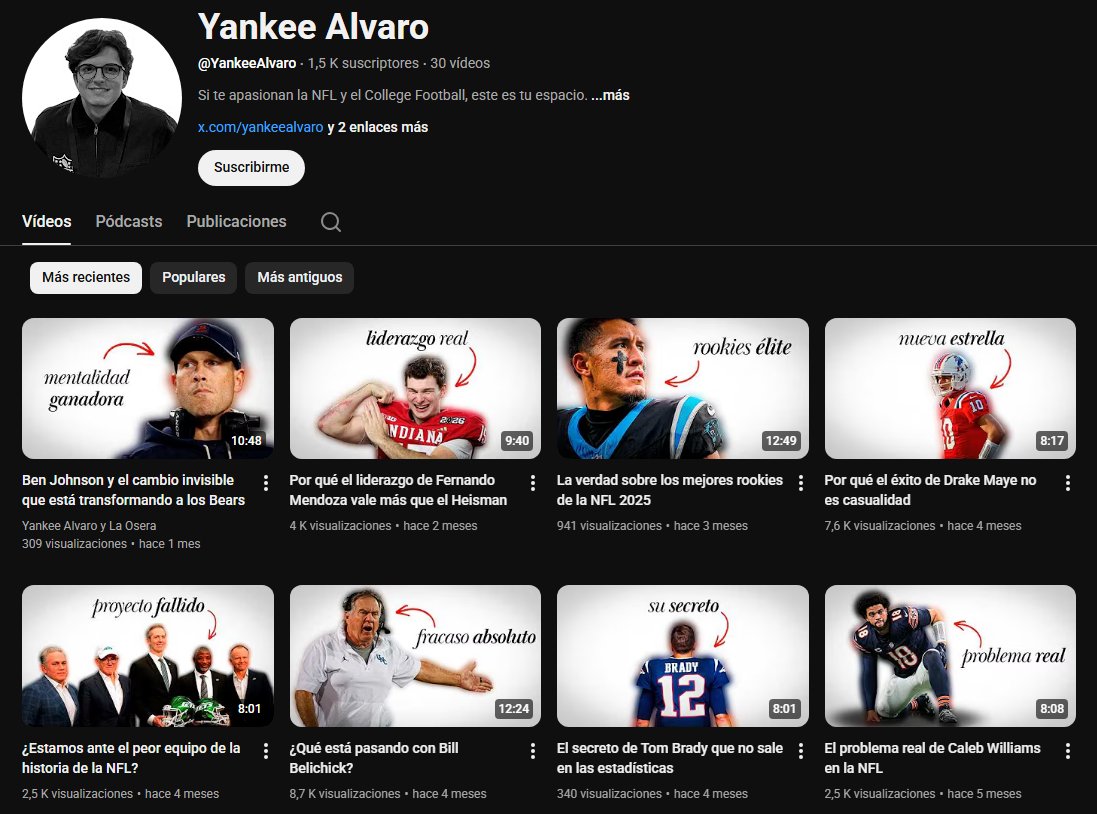1097x814 pixels.
Task: Open options menu for peor equipo video
Action: point(266,751)
